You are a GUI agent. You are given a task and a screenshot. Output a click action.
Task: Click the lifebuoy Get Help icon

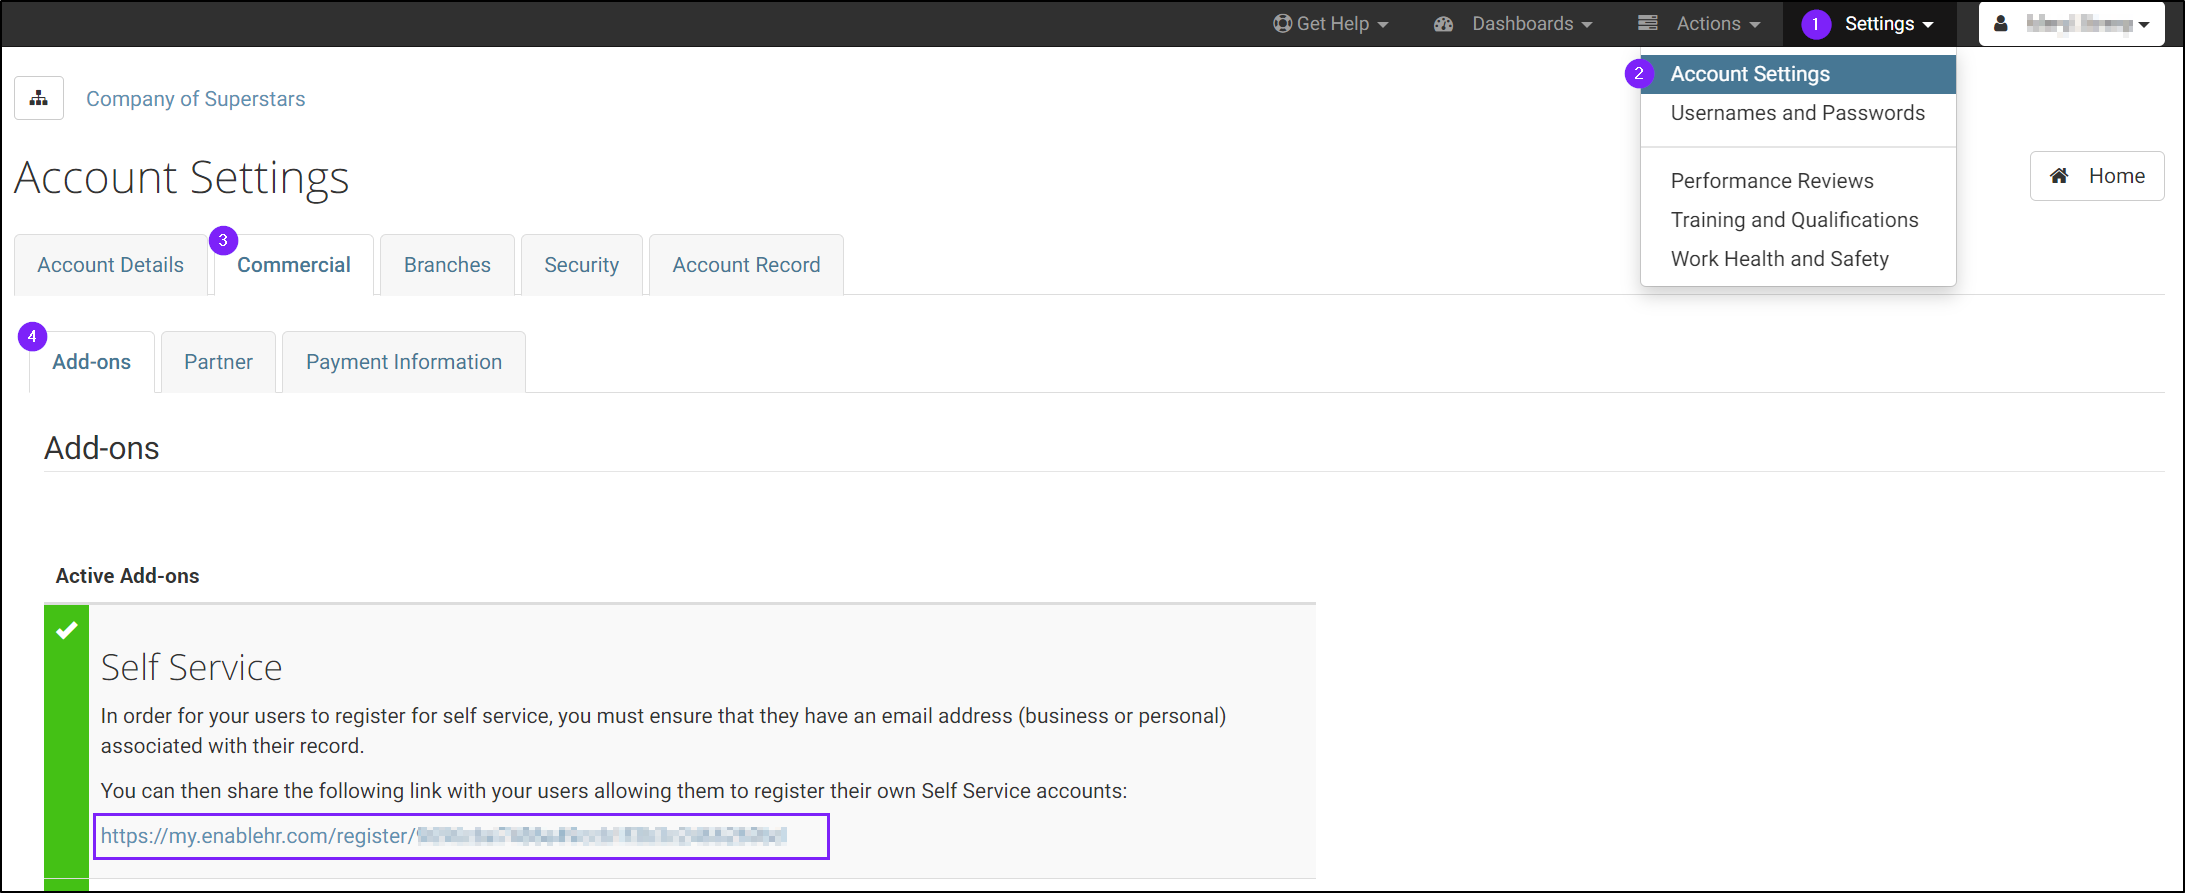(x=1282, y=24)
